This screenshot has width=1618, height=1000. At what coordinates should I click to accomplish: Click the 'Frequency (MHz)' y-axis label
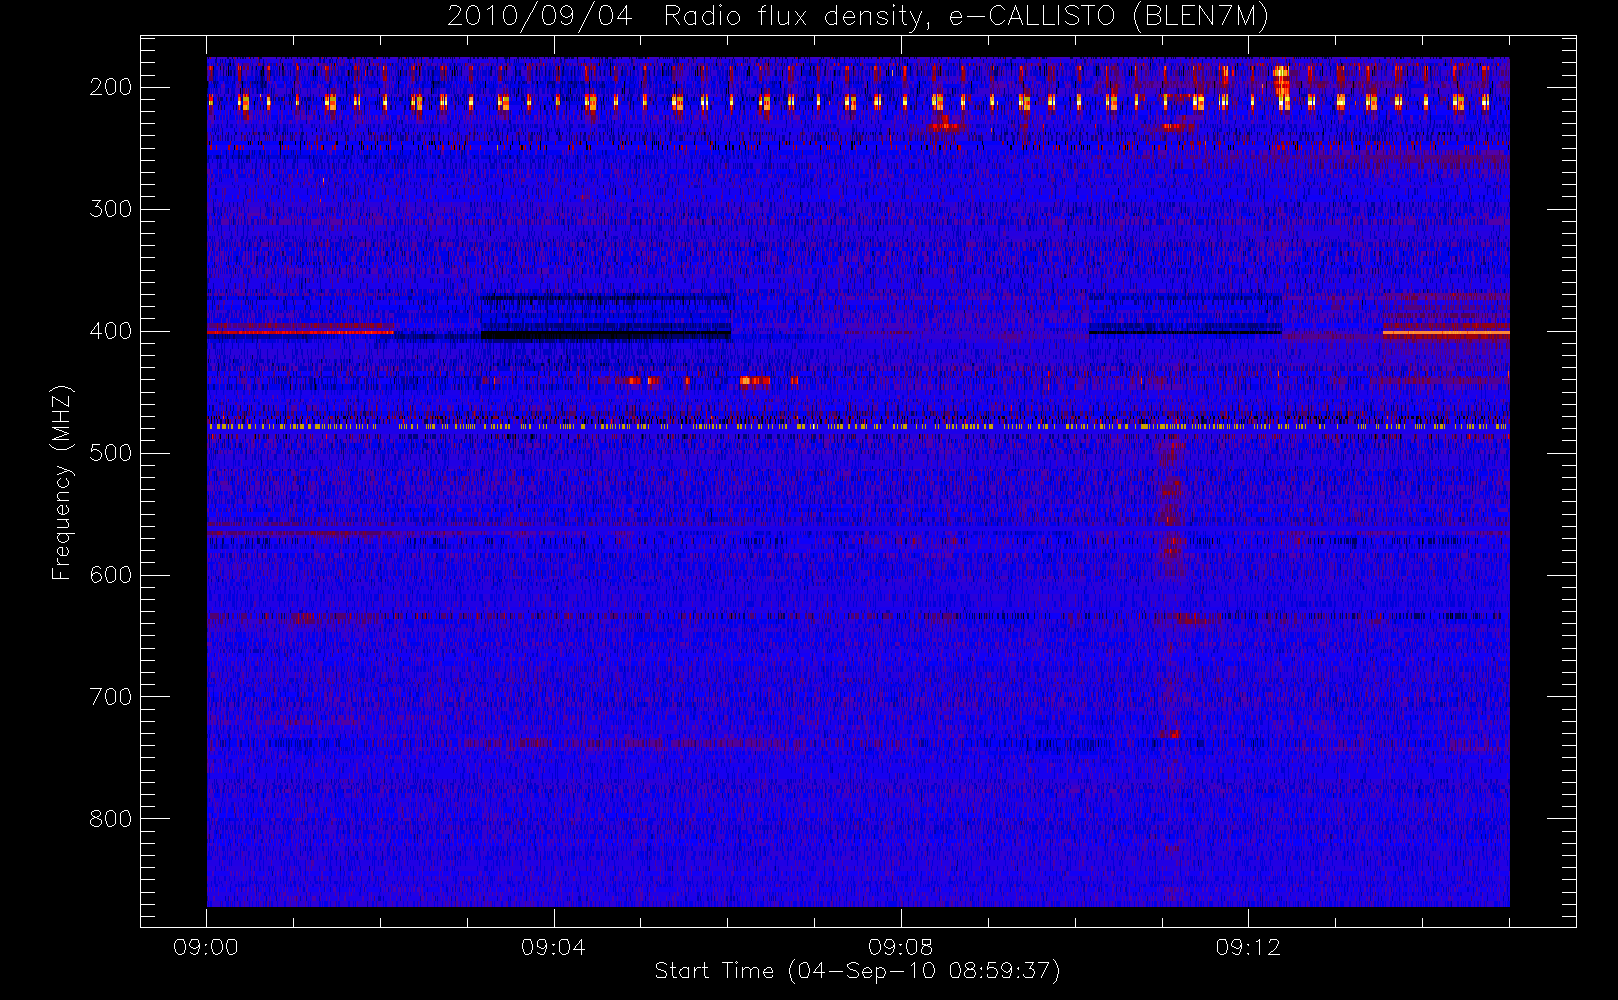(x=62, y=482)
